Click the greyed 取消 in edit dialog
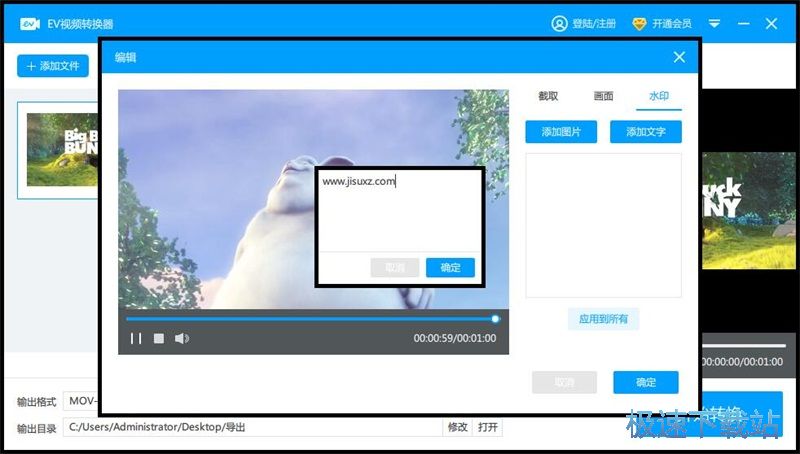 pos(564,383)
